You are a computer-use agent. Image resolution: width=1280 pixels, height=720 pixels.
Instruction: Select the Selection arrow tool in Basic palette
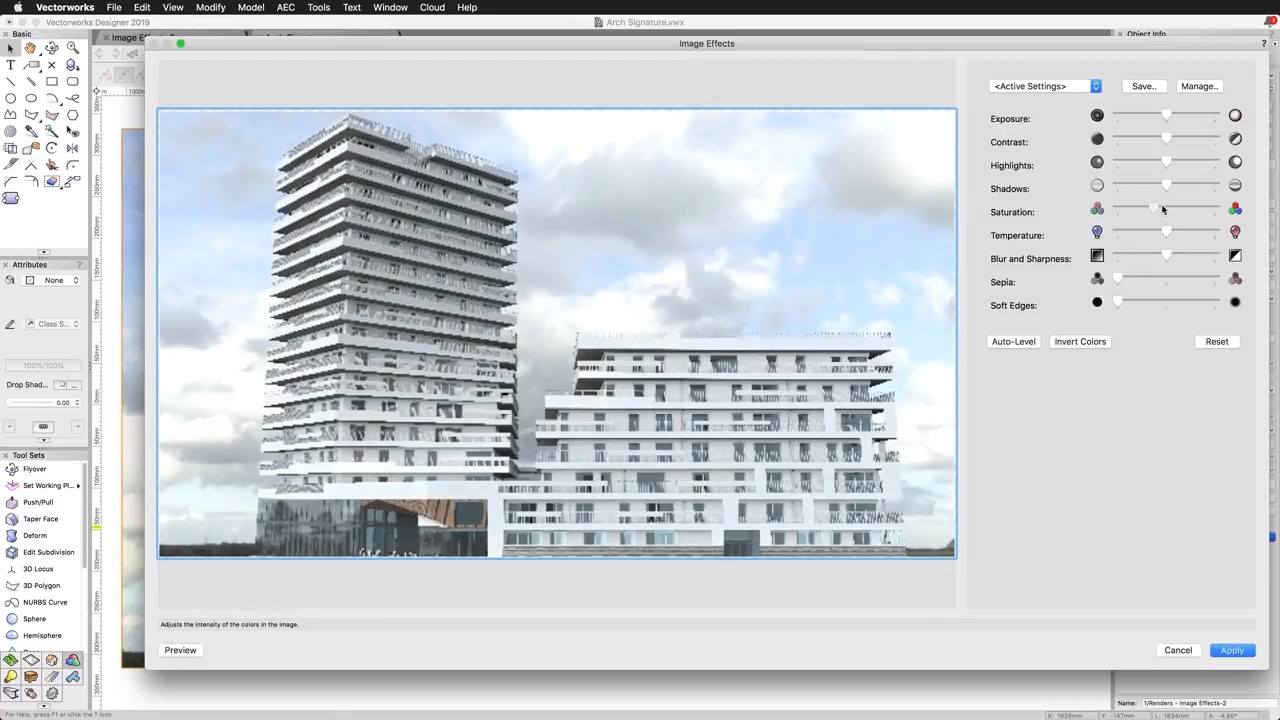tap(11, 48)
